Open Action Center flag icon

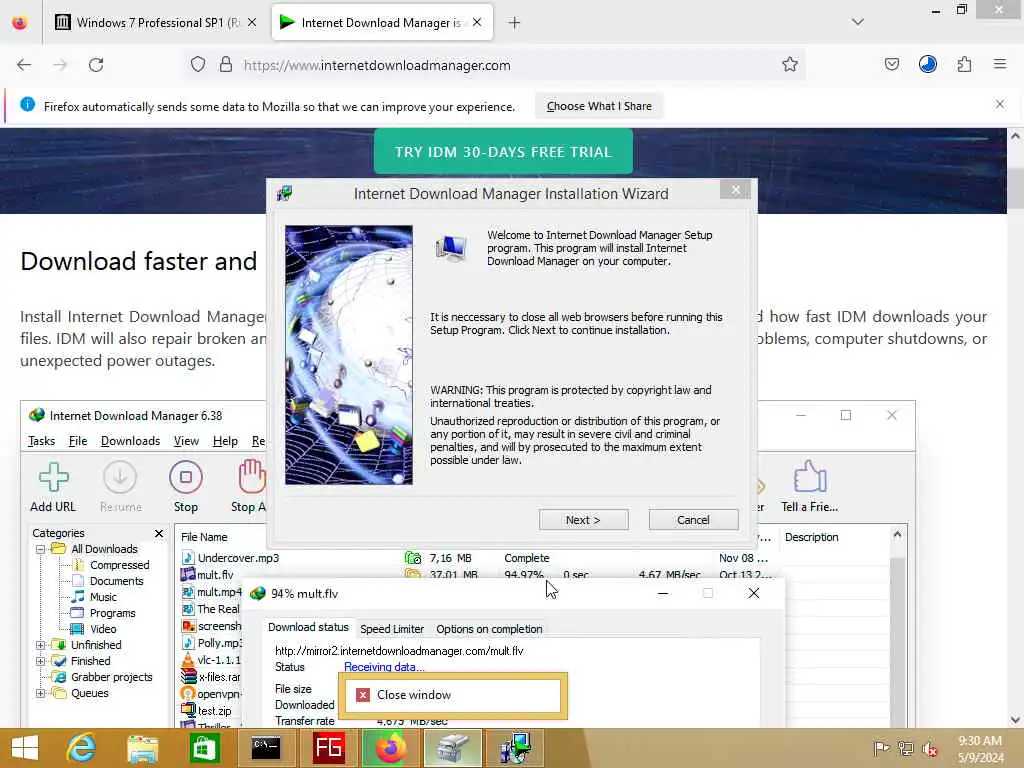[x=881, y=748]
